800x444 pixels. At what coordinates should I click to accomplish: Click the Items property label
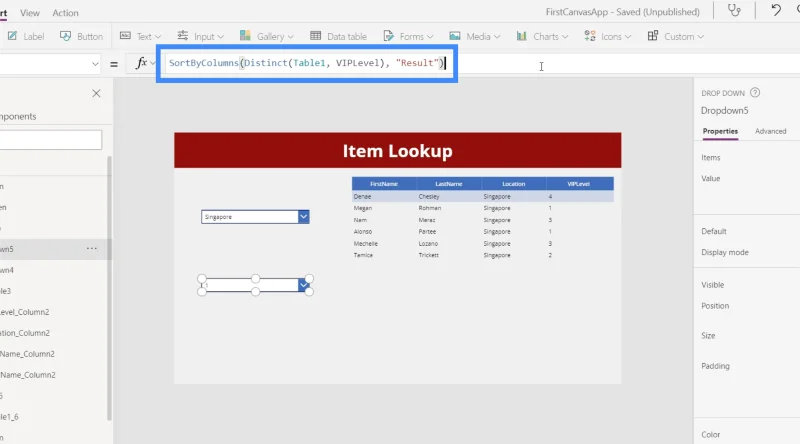pyautogui.click(x=711, y=158)
